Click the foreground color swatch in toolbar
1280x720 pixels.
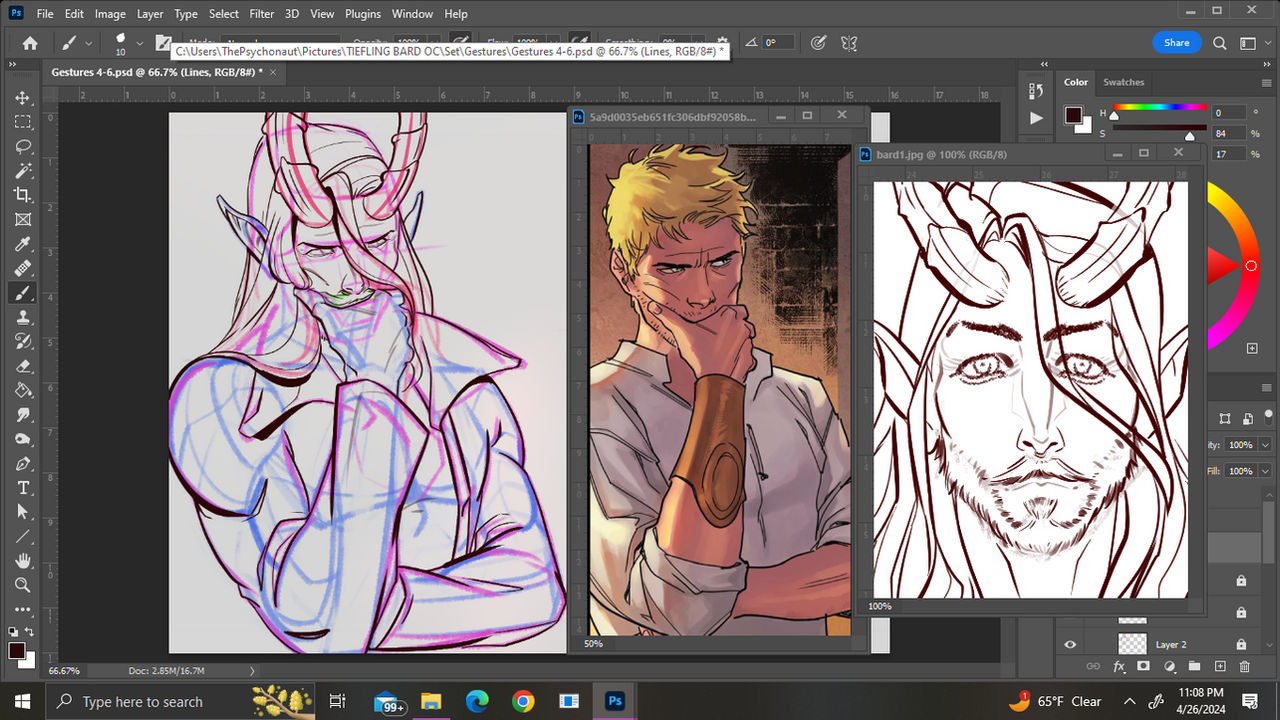point(17,651)
